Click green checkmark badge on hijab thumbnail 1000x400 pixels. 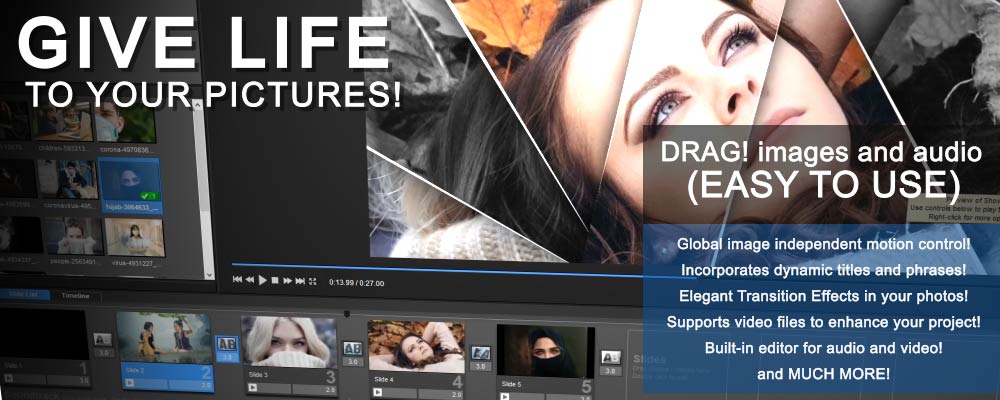click(x=149, y=196)
